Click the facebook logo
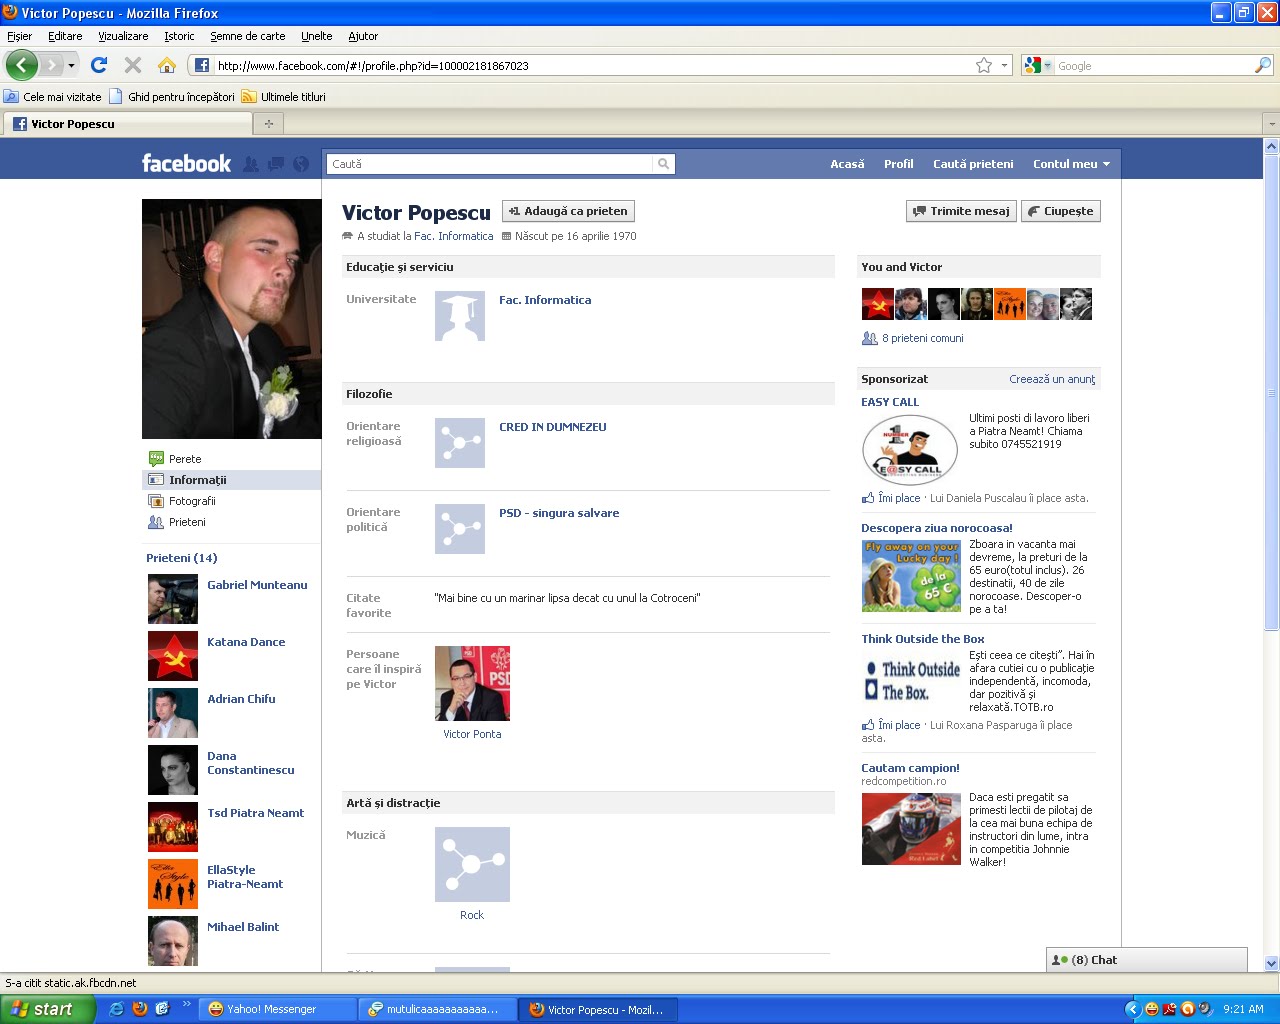Image resolution: width=1280 pixels, height=1024 pixels. coord(186,163)
